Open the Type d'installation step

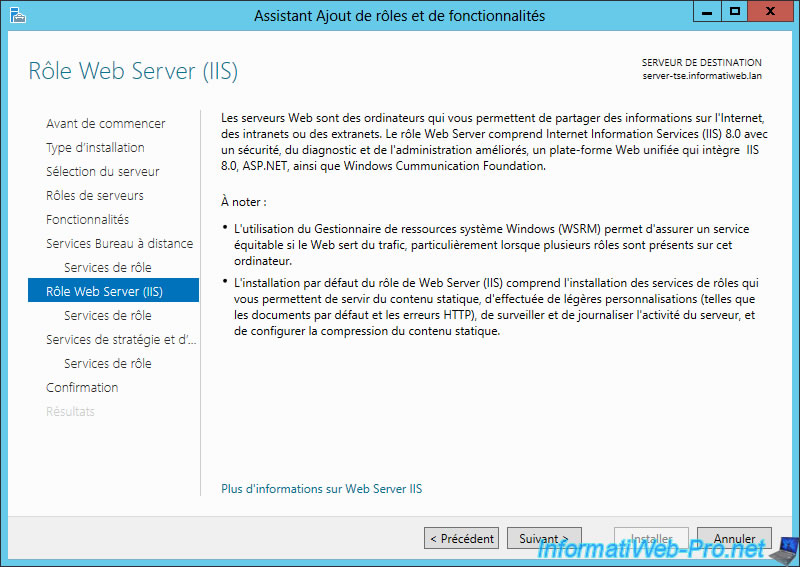point(95,147)
